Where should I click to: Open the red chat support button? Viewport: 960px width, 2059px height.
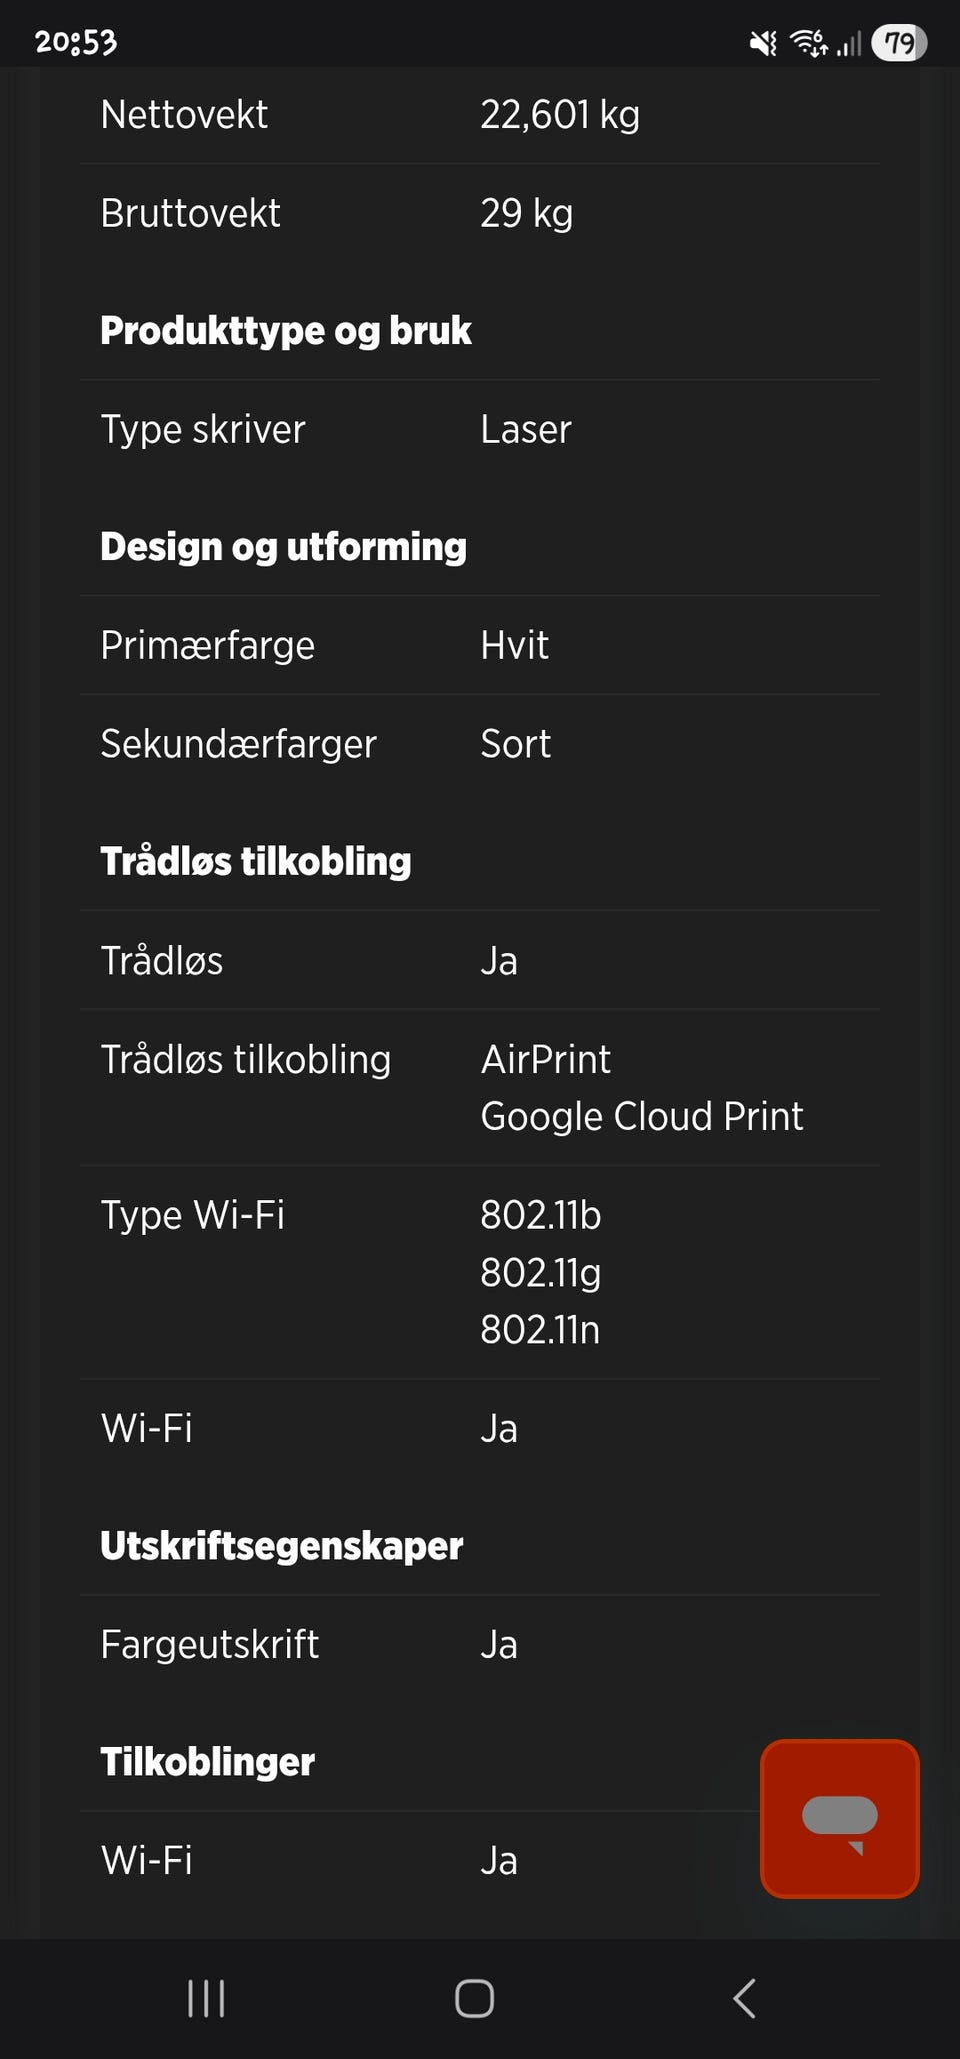pos(840,1819)
